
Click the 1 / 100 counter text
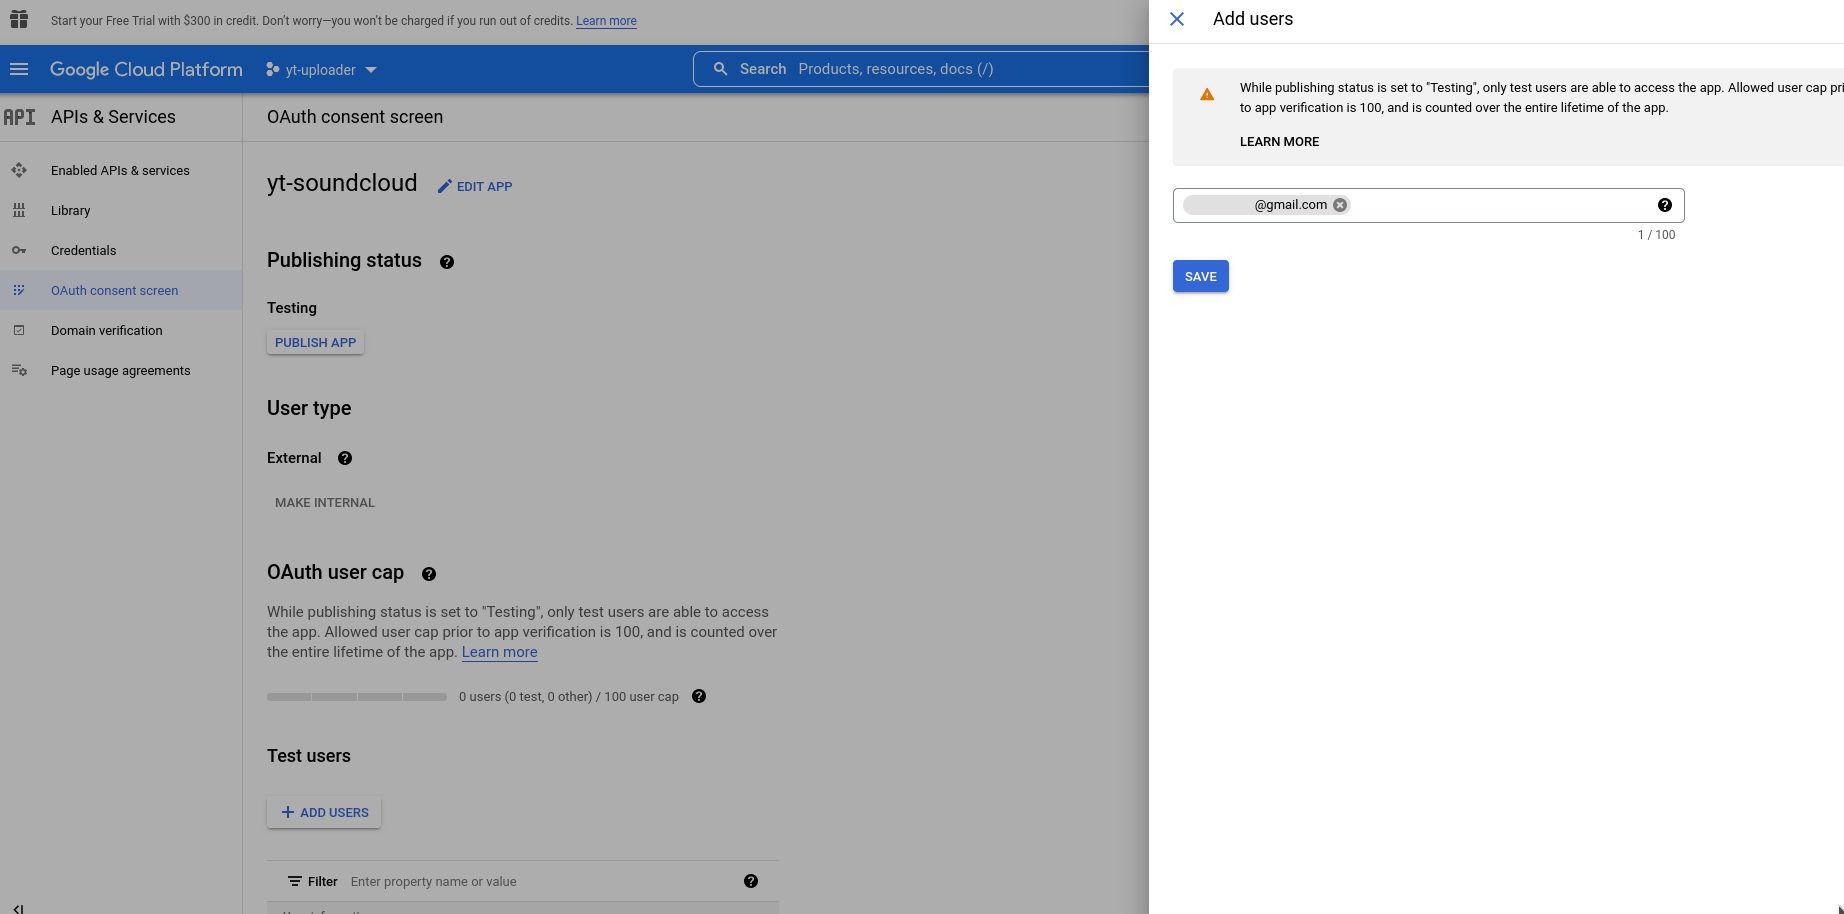point(1656,235)
